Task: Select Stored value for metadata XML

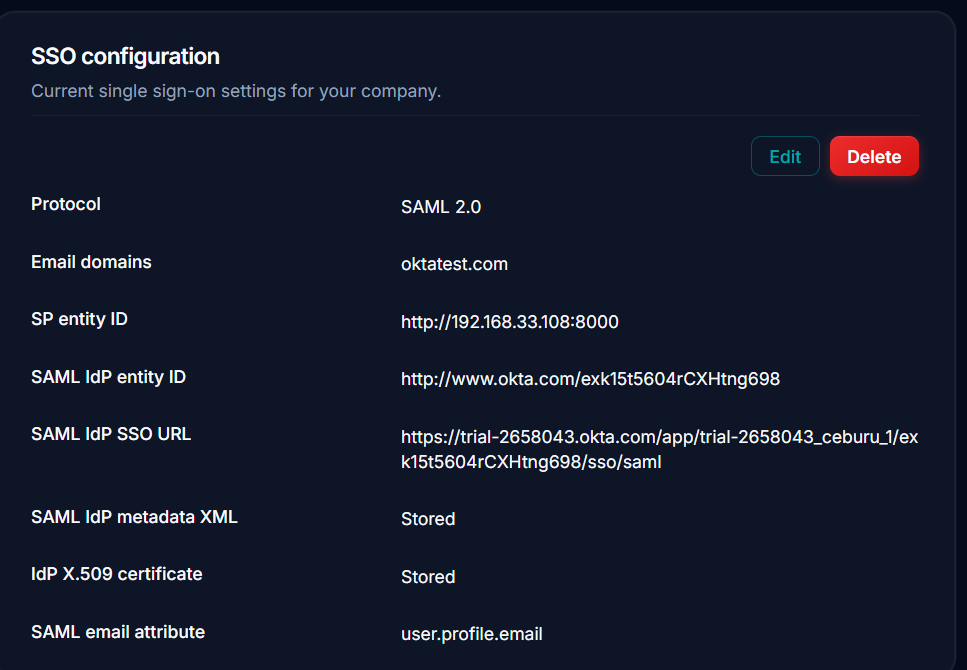Action: (x=428, y=519)
